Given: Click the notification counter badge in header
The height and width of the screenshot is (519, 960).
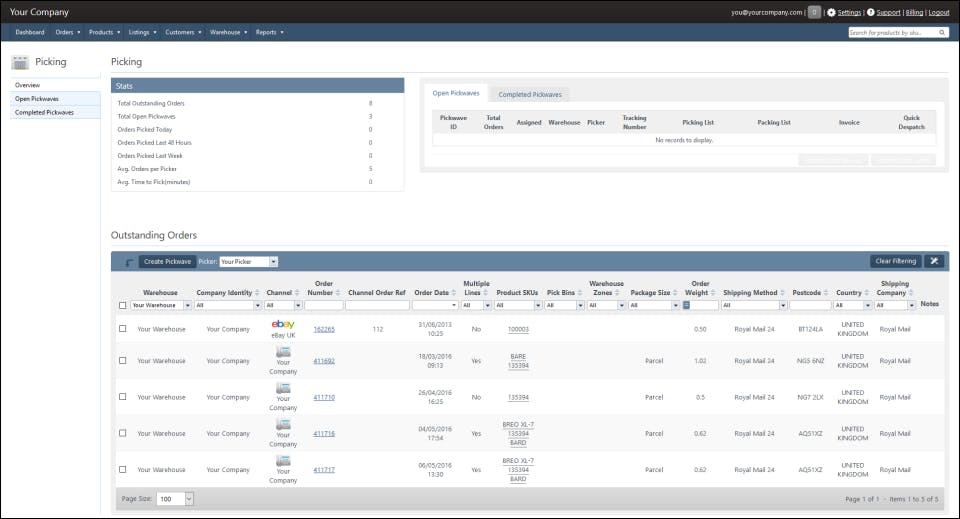Looking at the screenshot, I should (814, 12).
